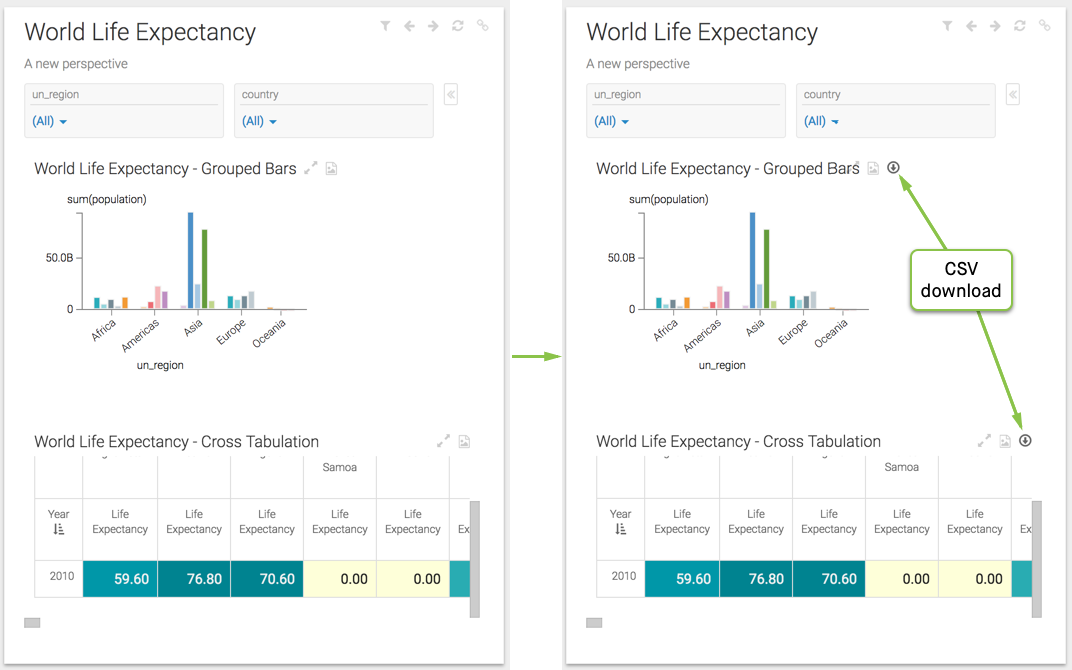This screenshot has height=670, width=1072.
Task: Download Cross Tabulation CSV in right dashboard
Action: point(1025,441)
